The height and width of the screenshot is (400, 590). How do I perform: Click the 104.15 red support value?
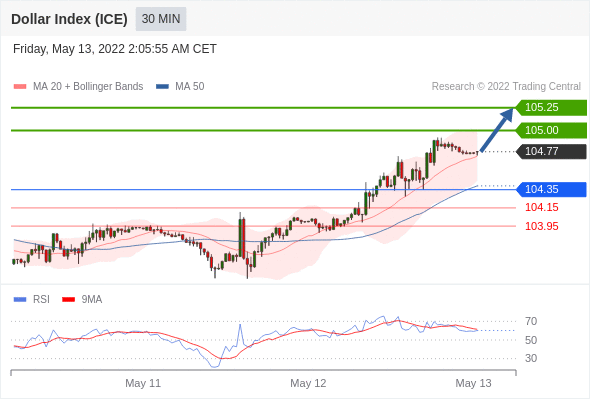point(541,207)
